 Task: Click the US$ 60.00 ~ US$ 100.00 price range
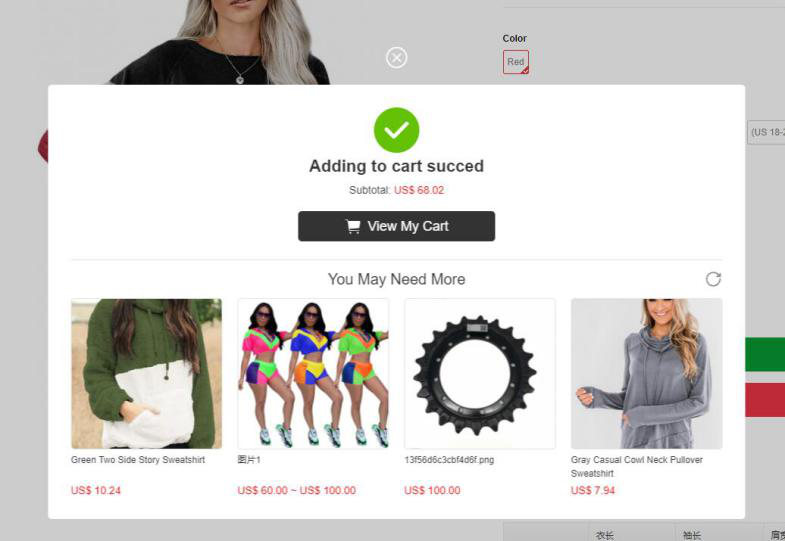(x=297, y=490)
